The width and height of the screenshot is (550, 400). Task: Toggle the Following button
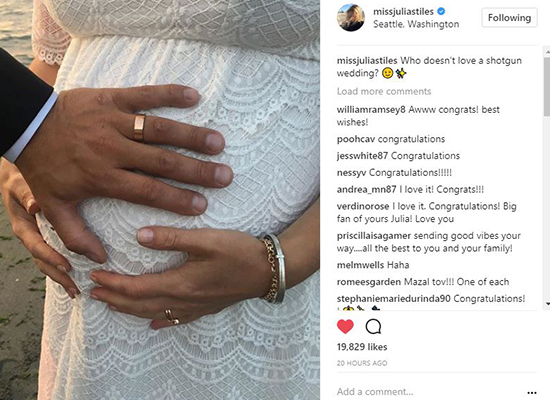pos(509,18)
